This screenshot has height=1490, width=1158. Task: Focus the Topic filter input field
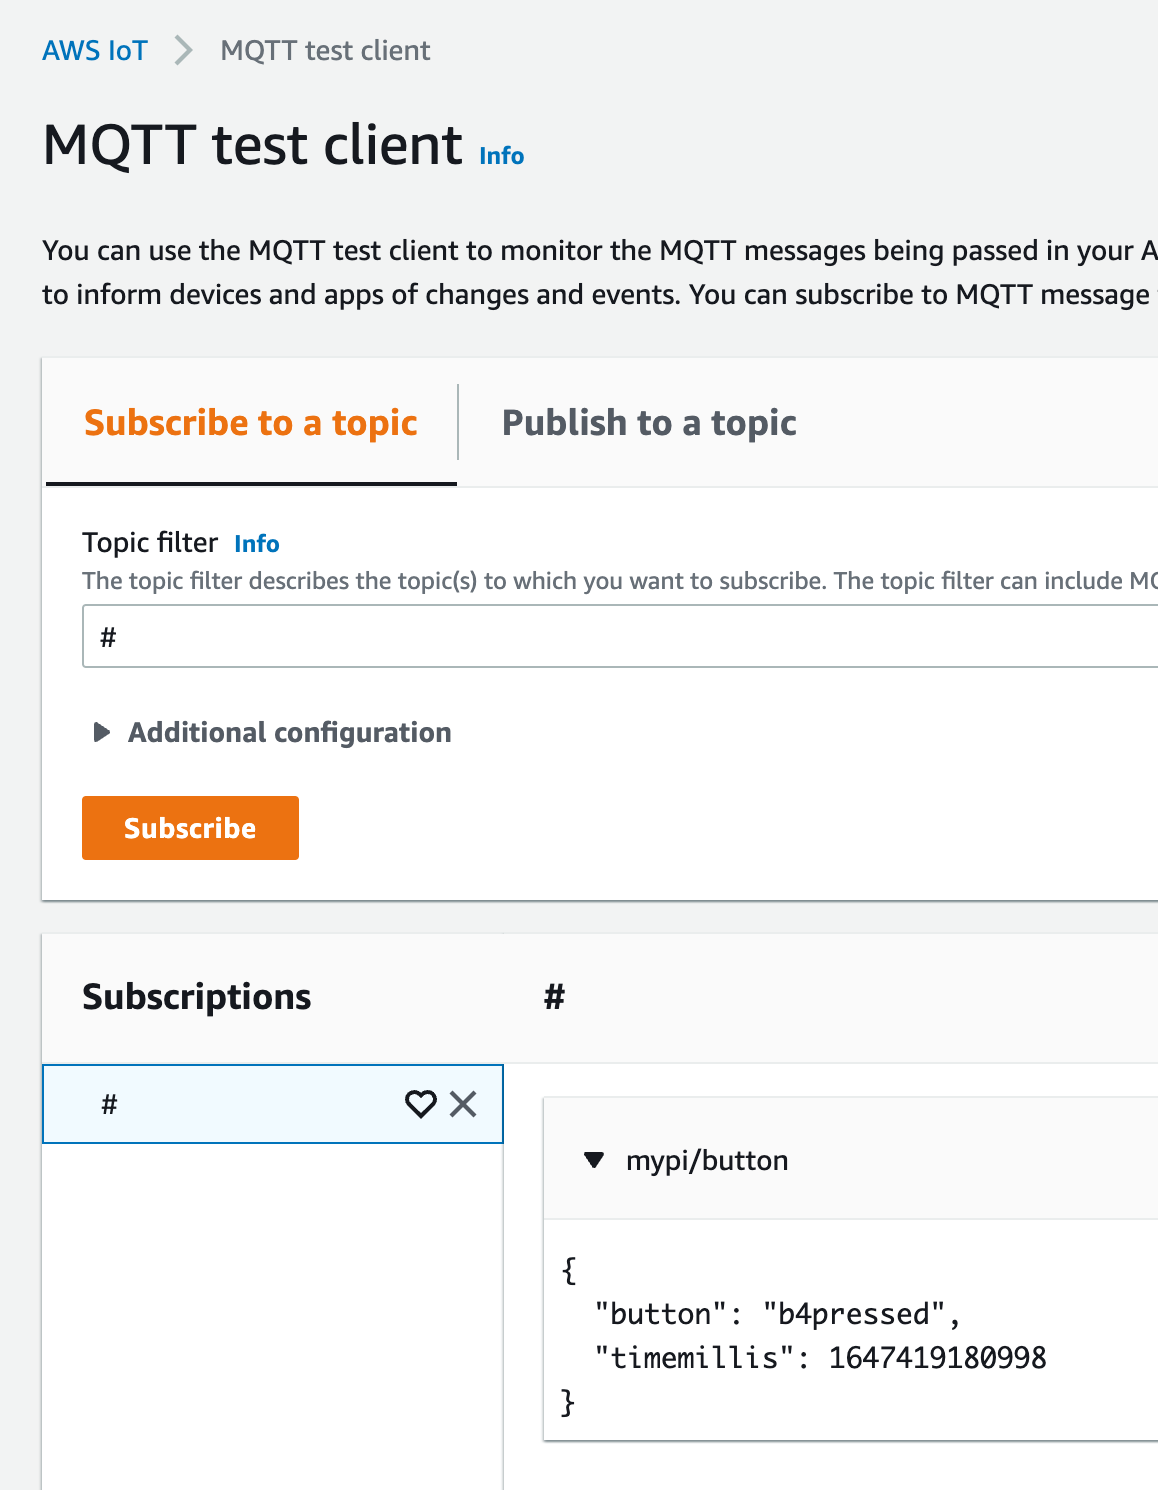(620, 637)
